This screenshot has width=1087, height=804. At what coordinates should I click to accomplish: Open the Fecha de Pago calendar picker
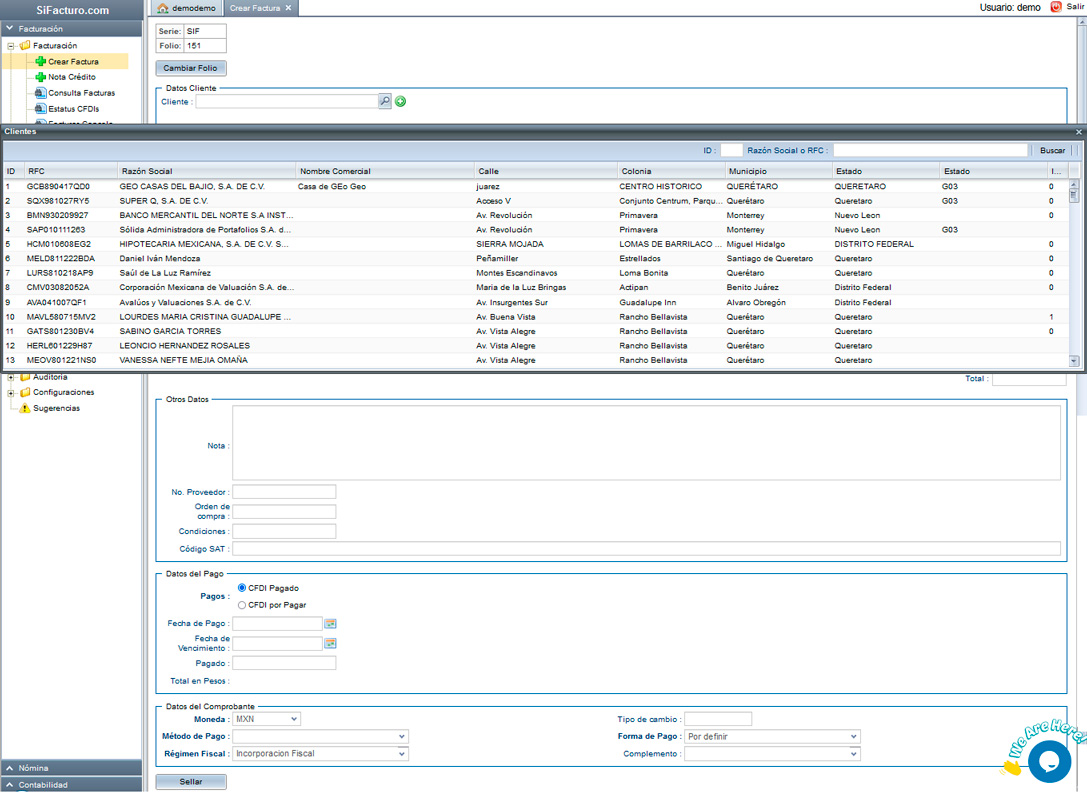[x=331, y=624]
